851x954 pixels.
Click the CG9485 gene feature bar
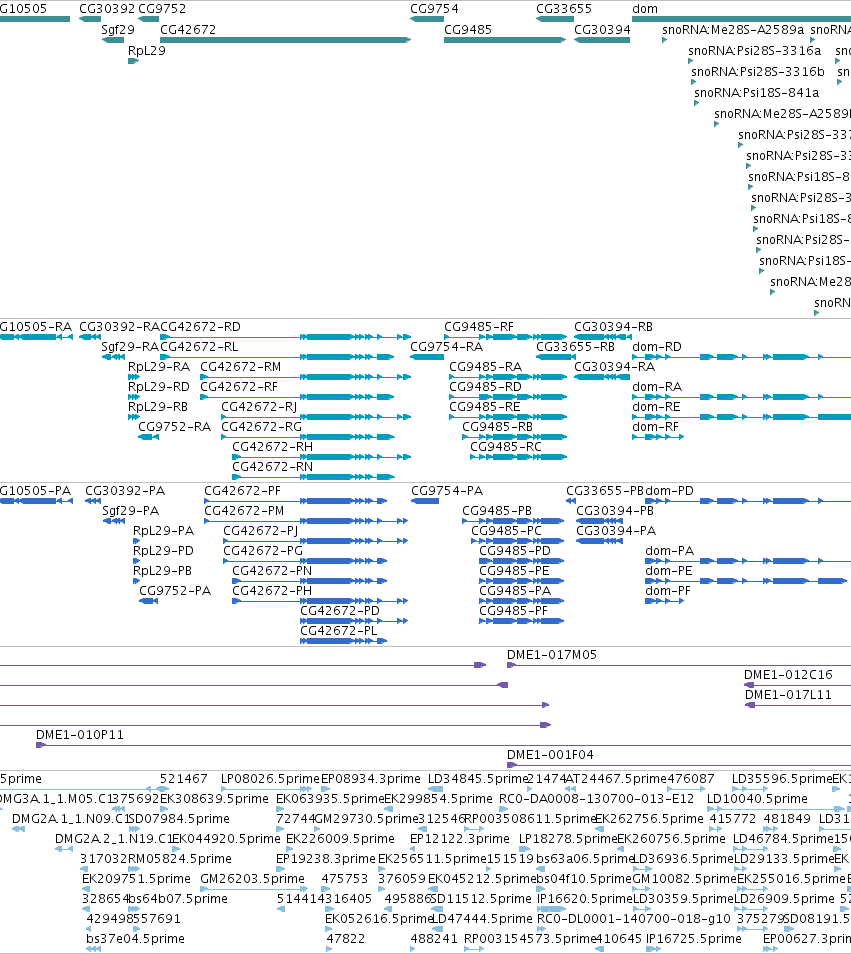tap(505, 40)
